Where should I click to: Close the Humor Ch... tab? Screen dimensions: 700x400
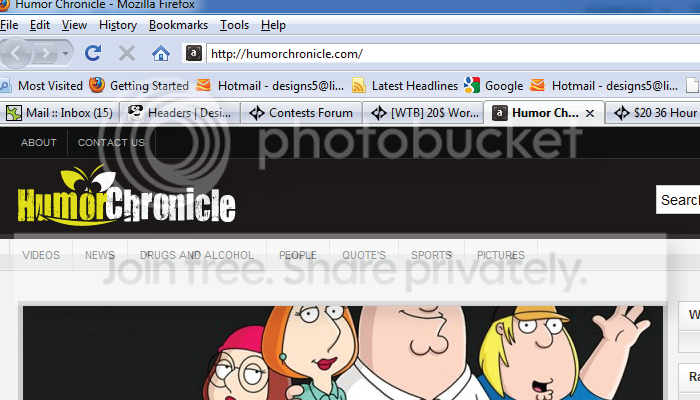(590, 113)
